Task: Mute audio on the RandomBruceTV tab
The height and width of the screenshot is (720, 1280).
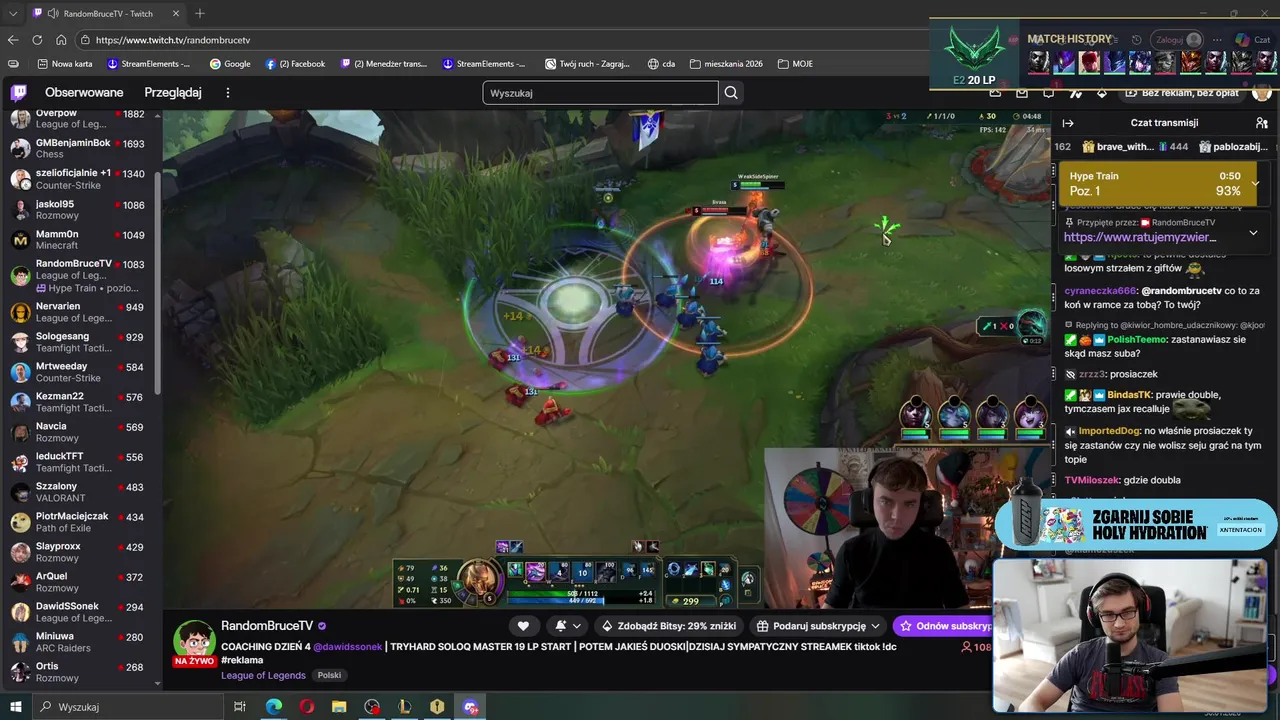Action: click(51, 14)
